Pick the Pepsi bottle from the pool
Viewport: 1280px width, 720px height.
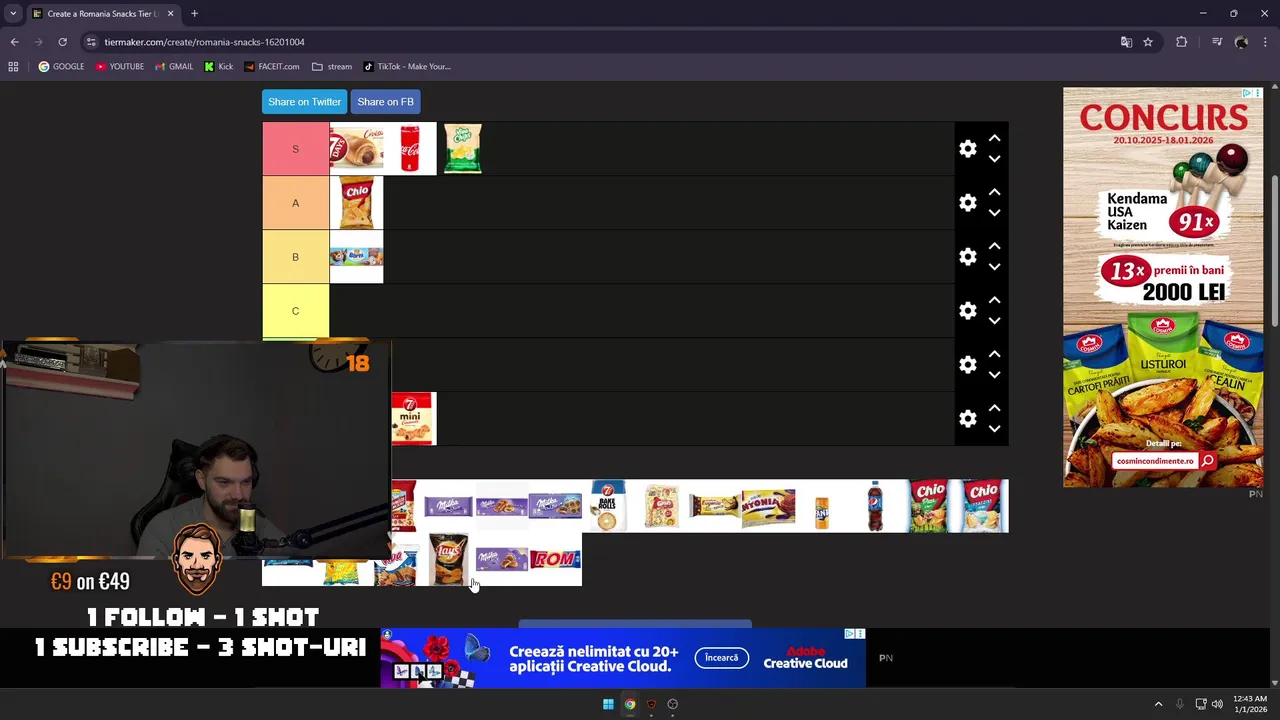point(875,506)
